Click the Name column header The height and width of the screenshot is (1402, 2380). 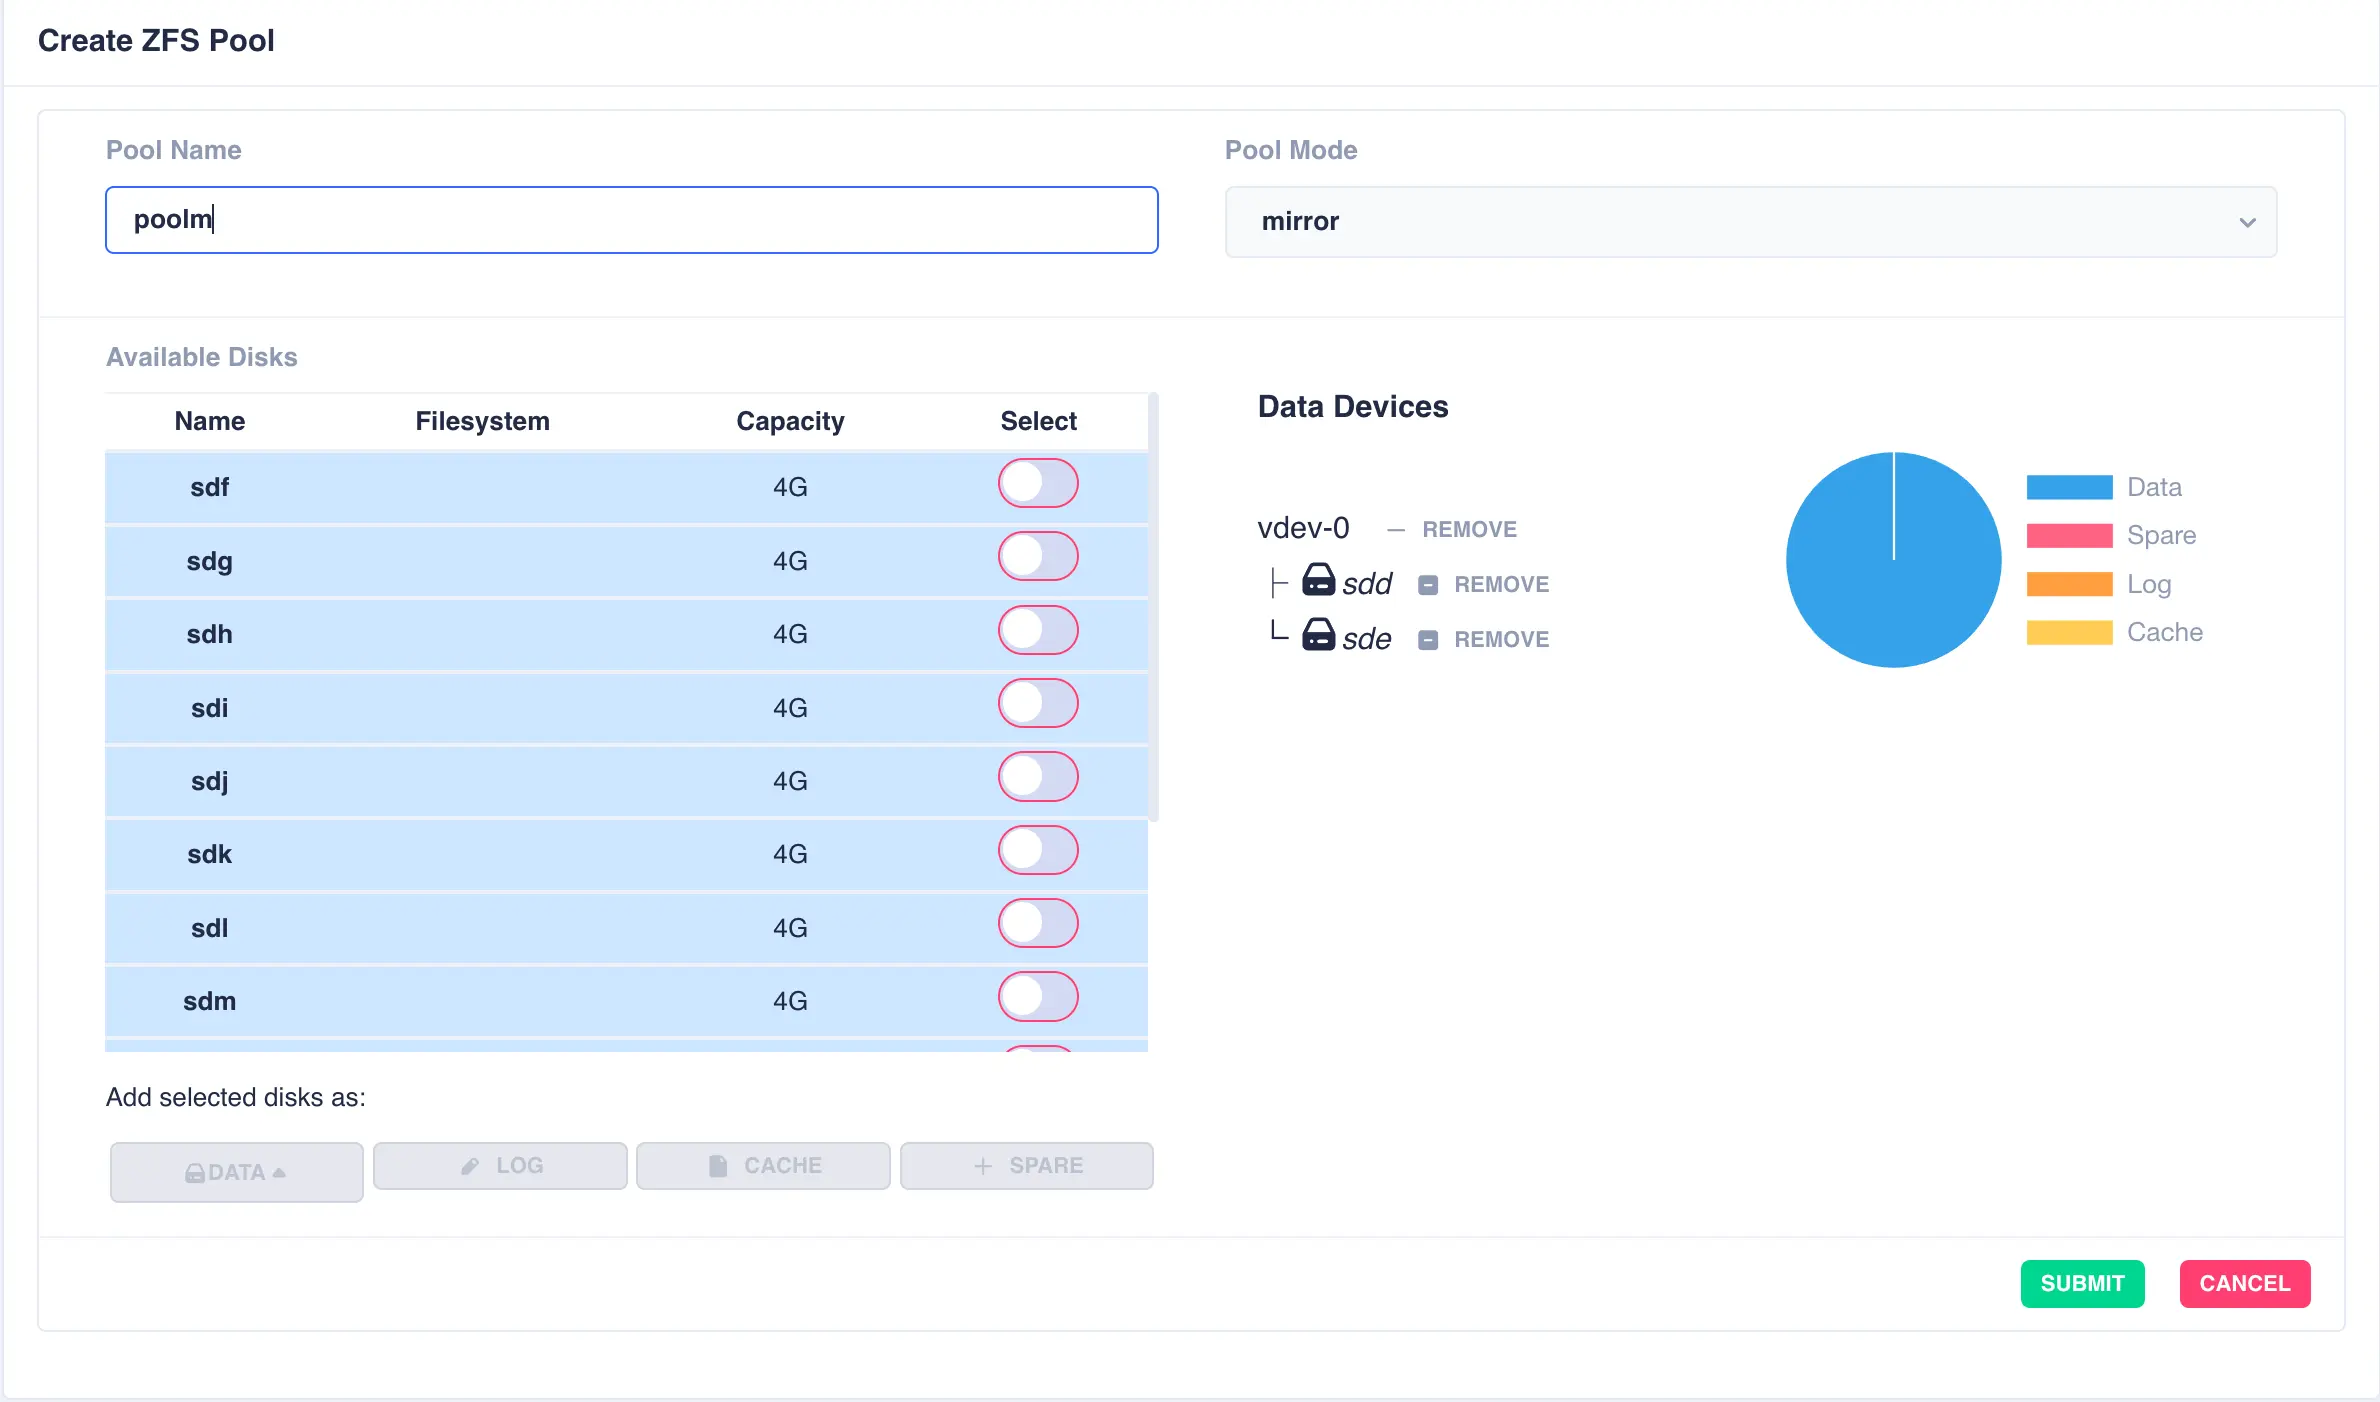click(x=210, y=421)
